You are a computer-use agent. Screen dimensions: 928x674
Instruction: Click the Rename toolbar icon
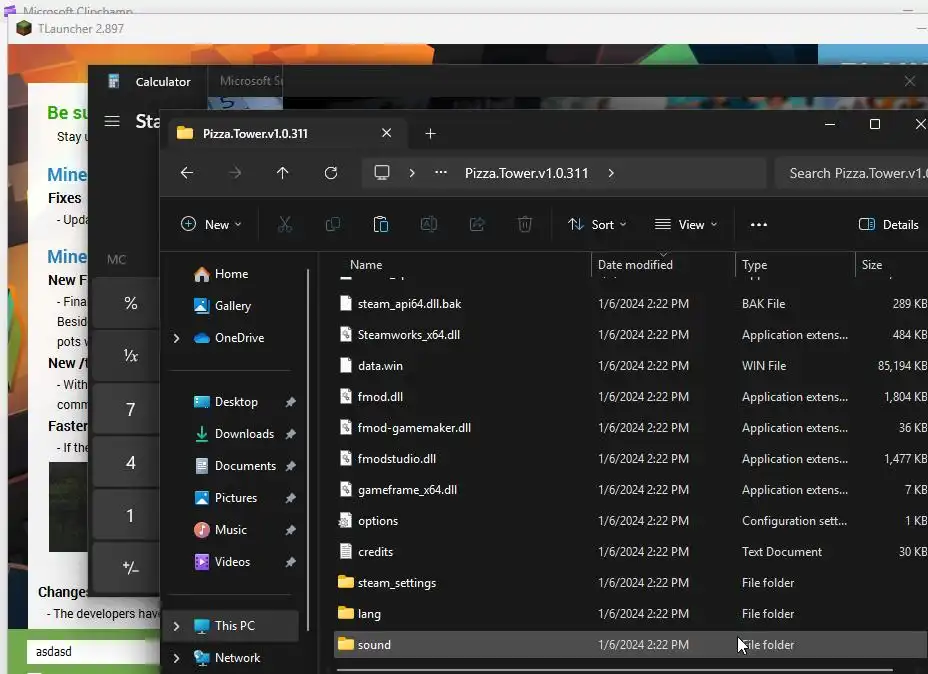(428, 224)
